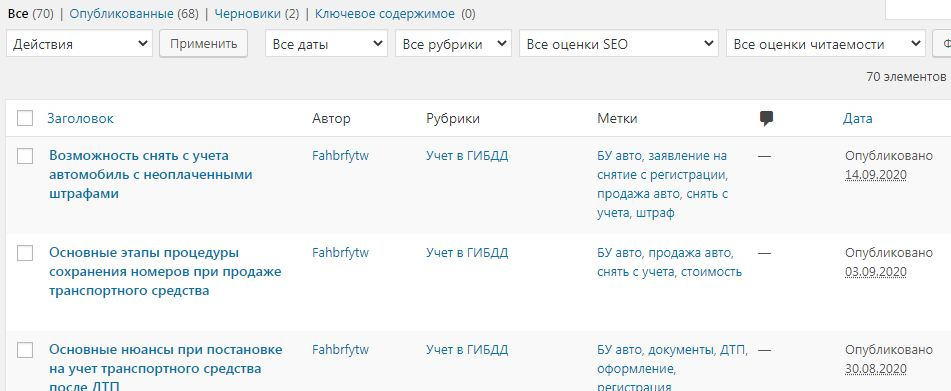Sort the list by Дата column
The image size is (951, 391).
click(x=858, y=119)
